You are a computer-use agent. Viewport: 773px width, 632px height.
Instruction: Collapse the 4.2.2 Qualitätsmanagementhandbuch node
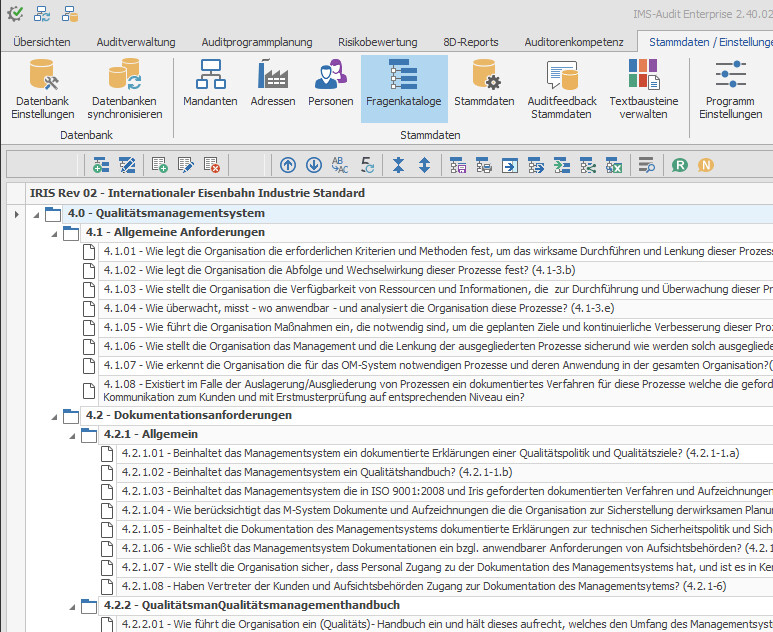pyautogui.click(x=72, y=607)
